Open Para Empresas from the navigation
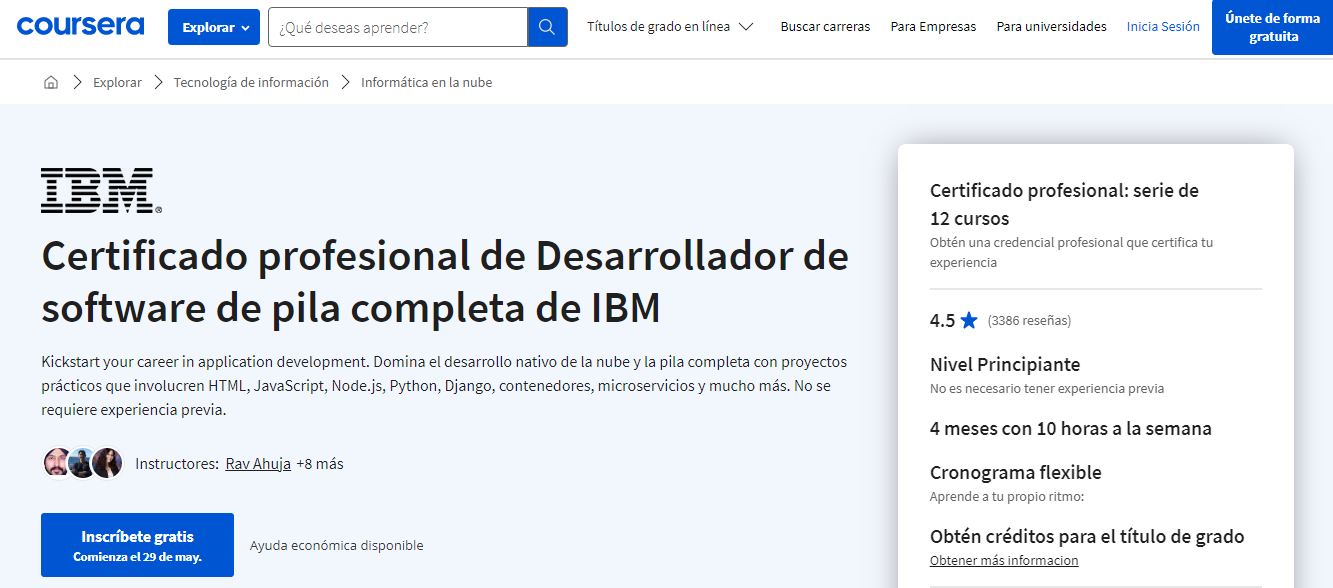This screenshot has height=588, width=1333. pos(933,27)
